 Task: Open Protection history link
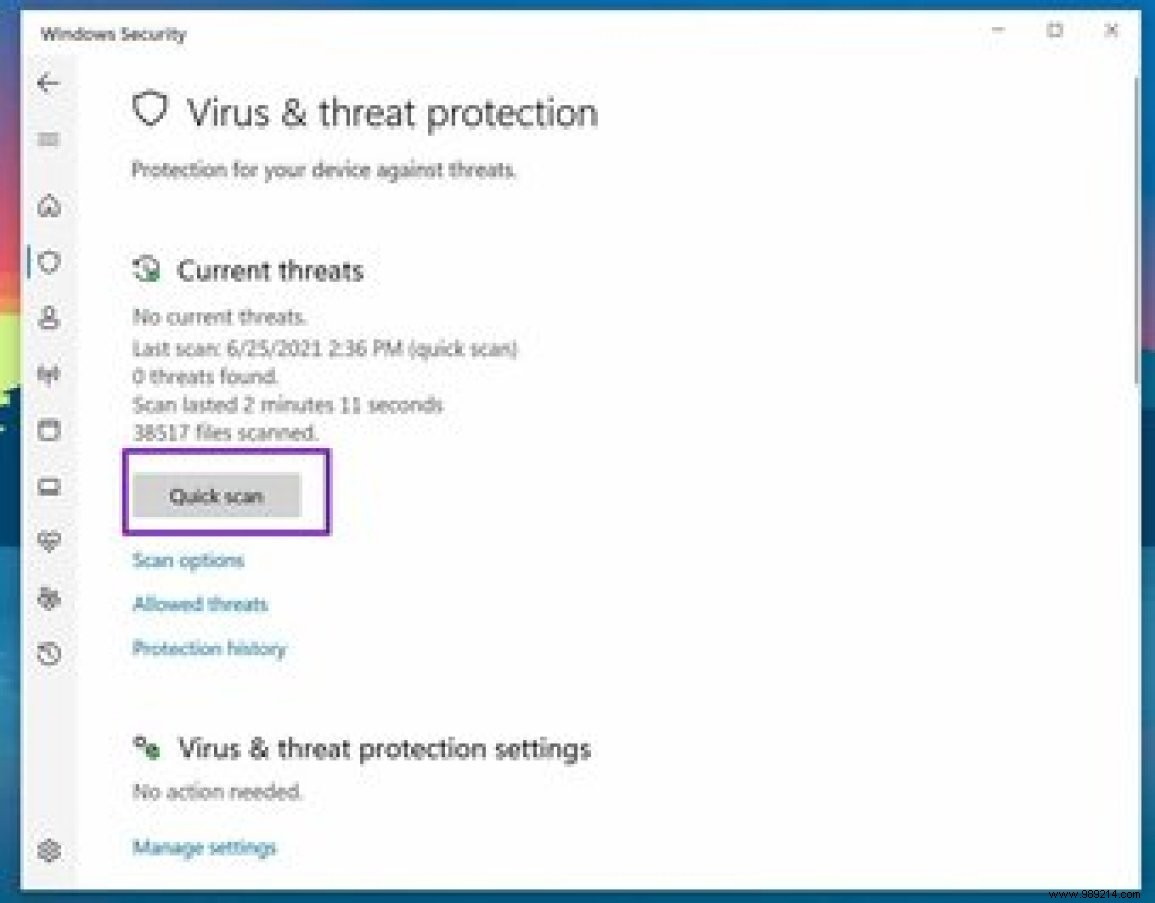coord(210,648)
